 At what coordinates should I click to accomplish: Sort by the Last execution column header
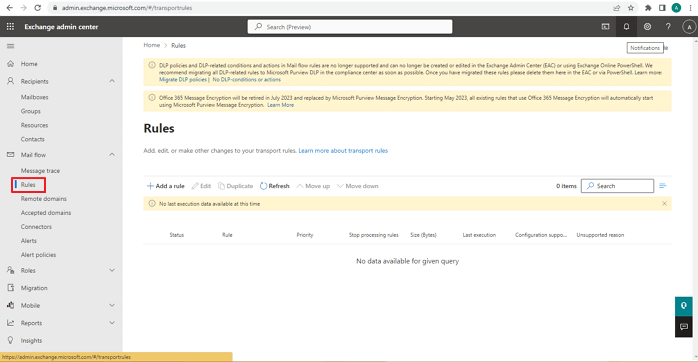pos(479,235)
